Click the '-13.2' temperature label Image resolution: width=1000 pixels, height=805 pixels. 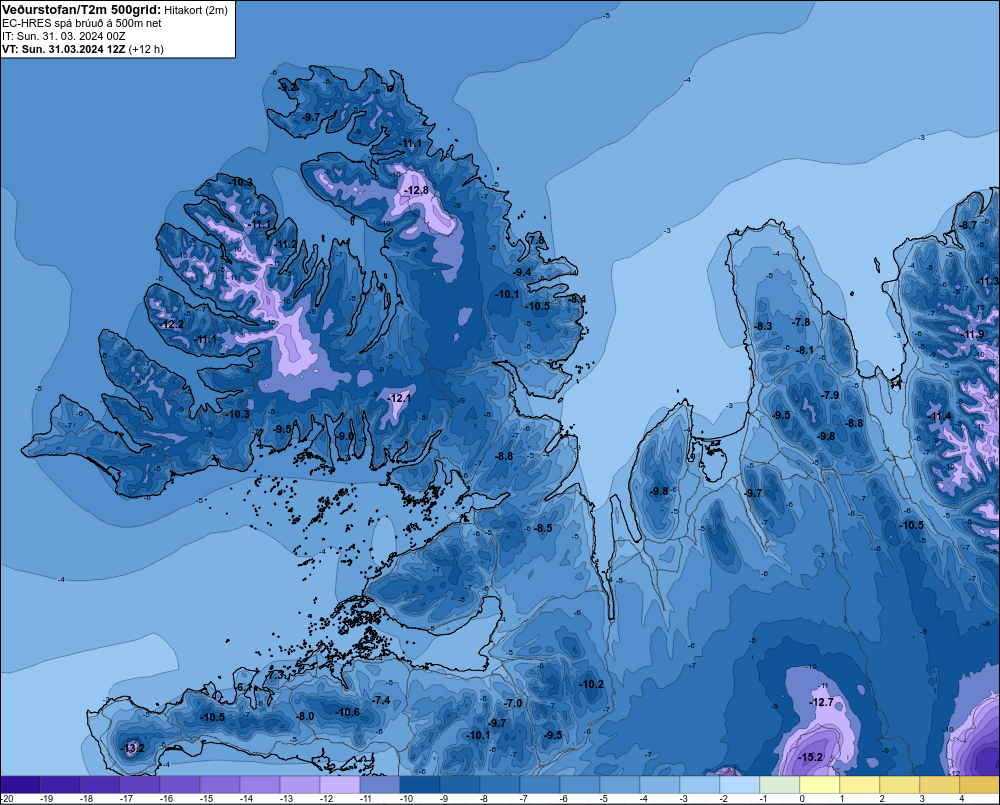coord(133,748)
